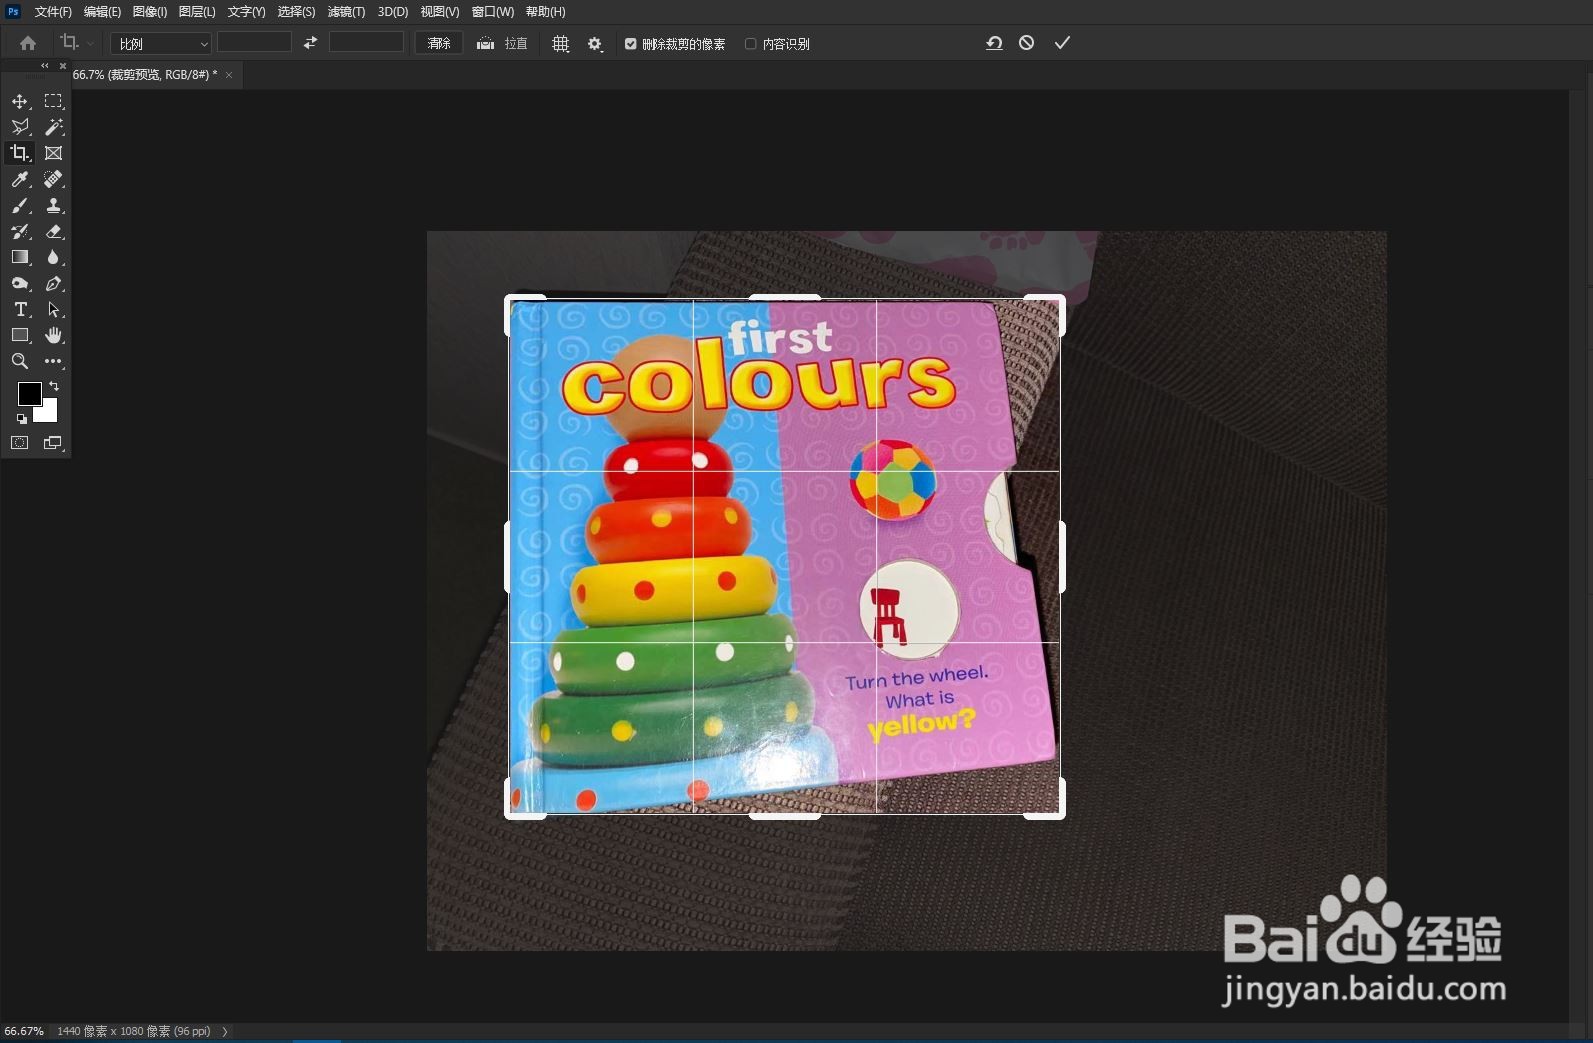Reset default foreground and background colors
Image resolution: width=1593 pixels, height=1043 pixels.
pyautogui.click(x=22, y=418)
